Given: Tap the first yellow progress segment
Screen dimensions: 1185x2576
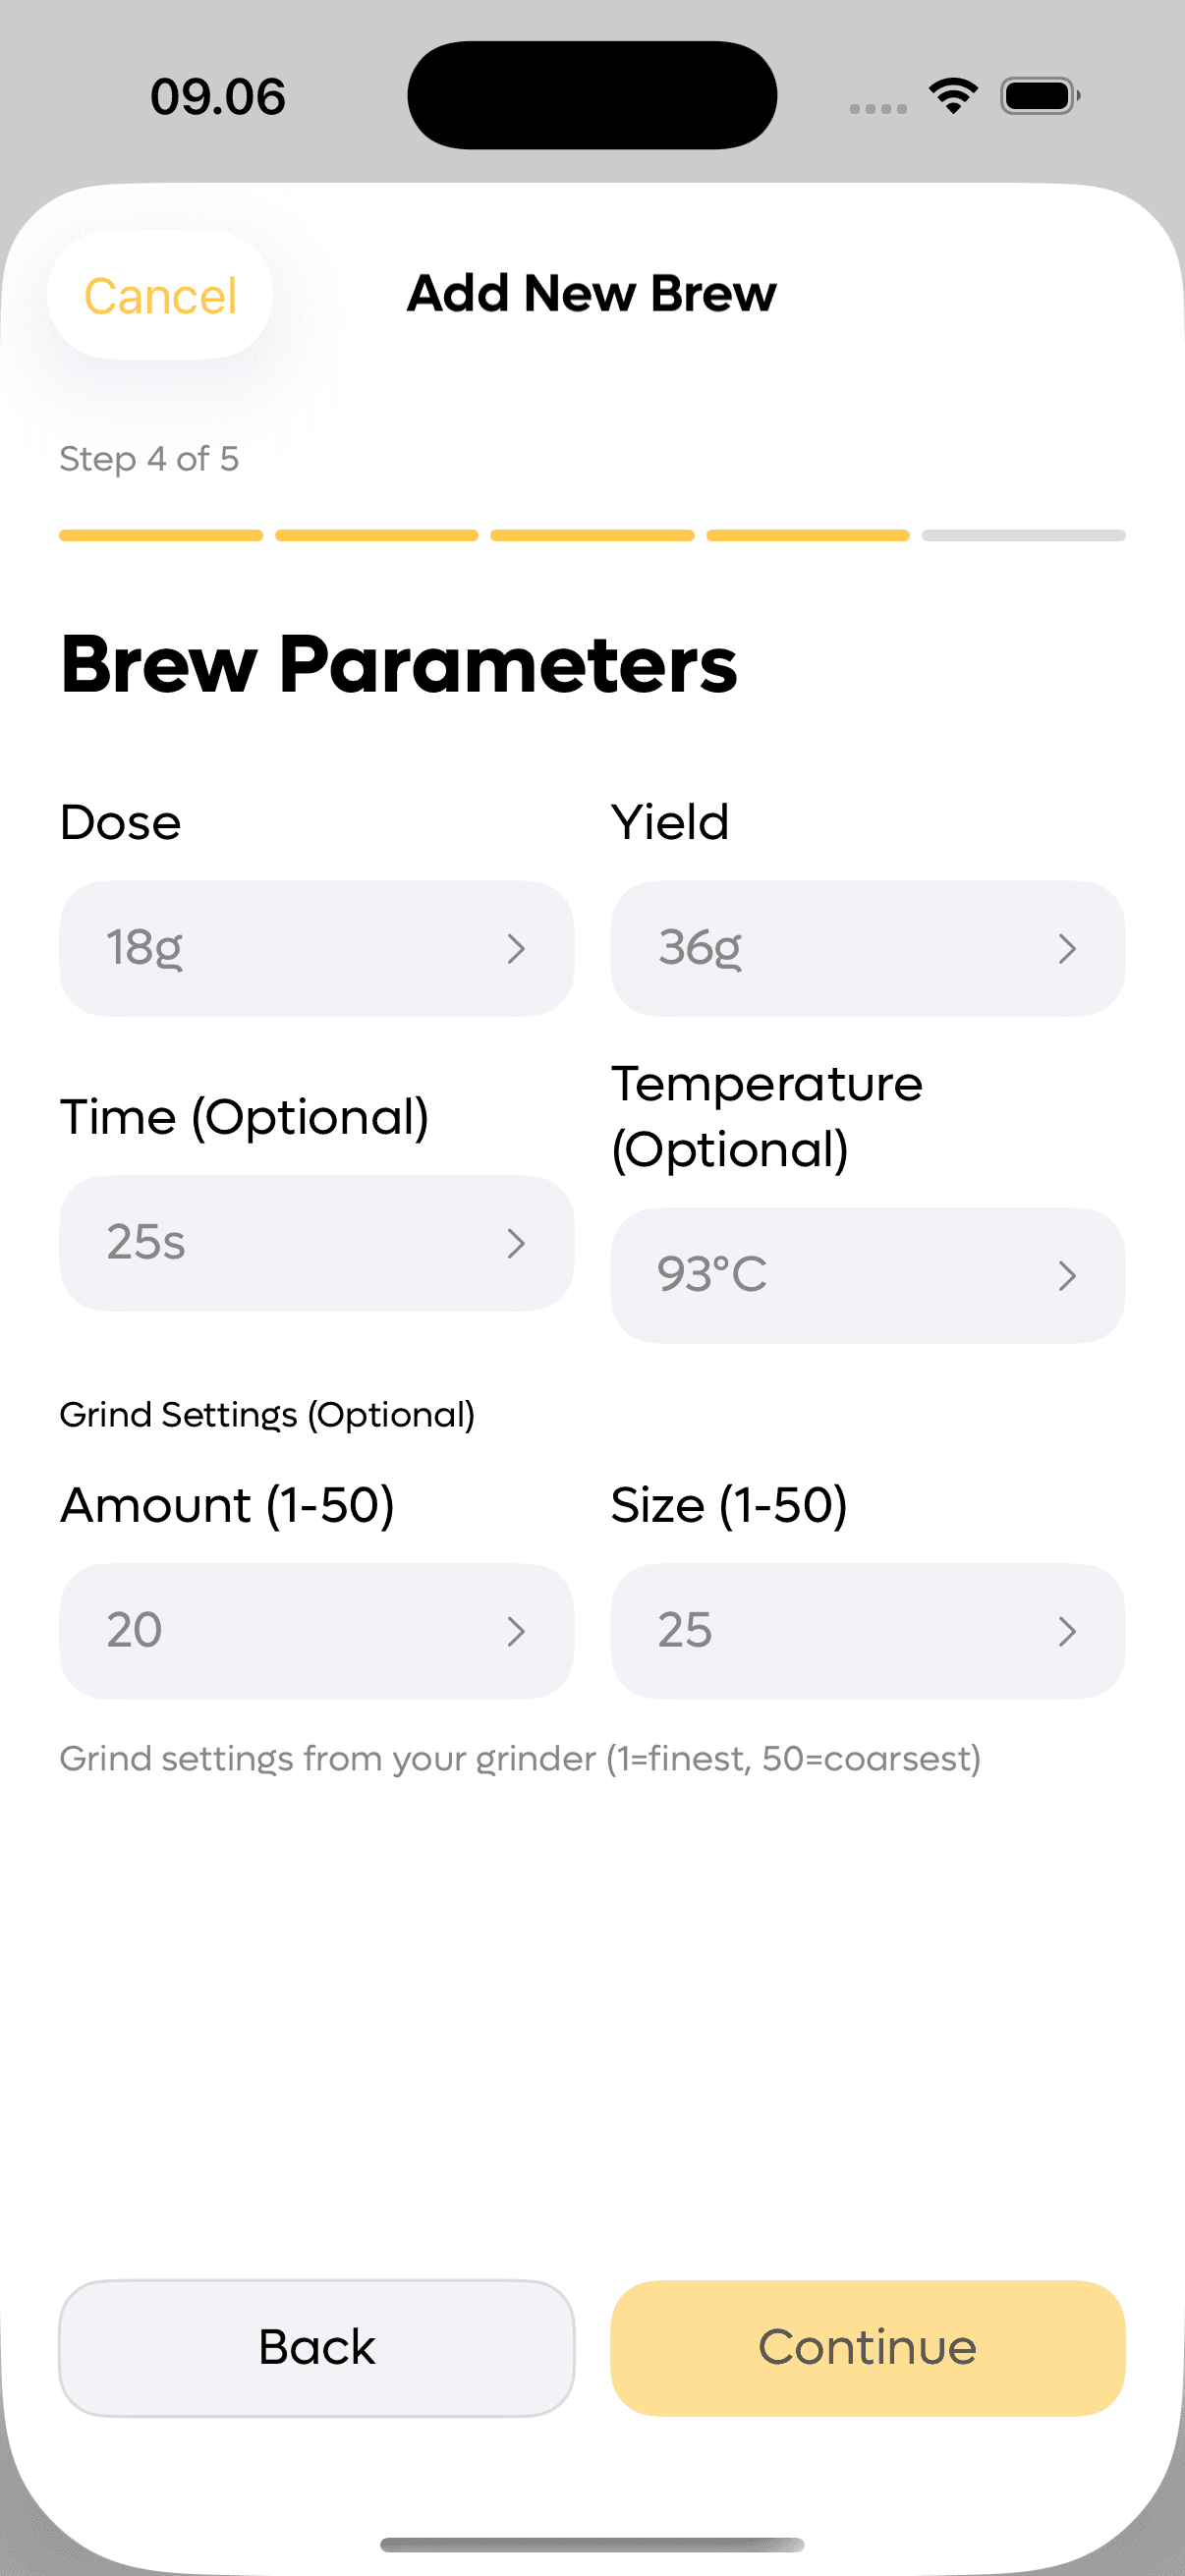Looking at the screenshot, I should click(161, 536).
